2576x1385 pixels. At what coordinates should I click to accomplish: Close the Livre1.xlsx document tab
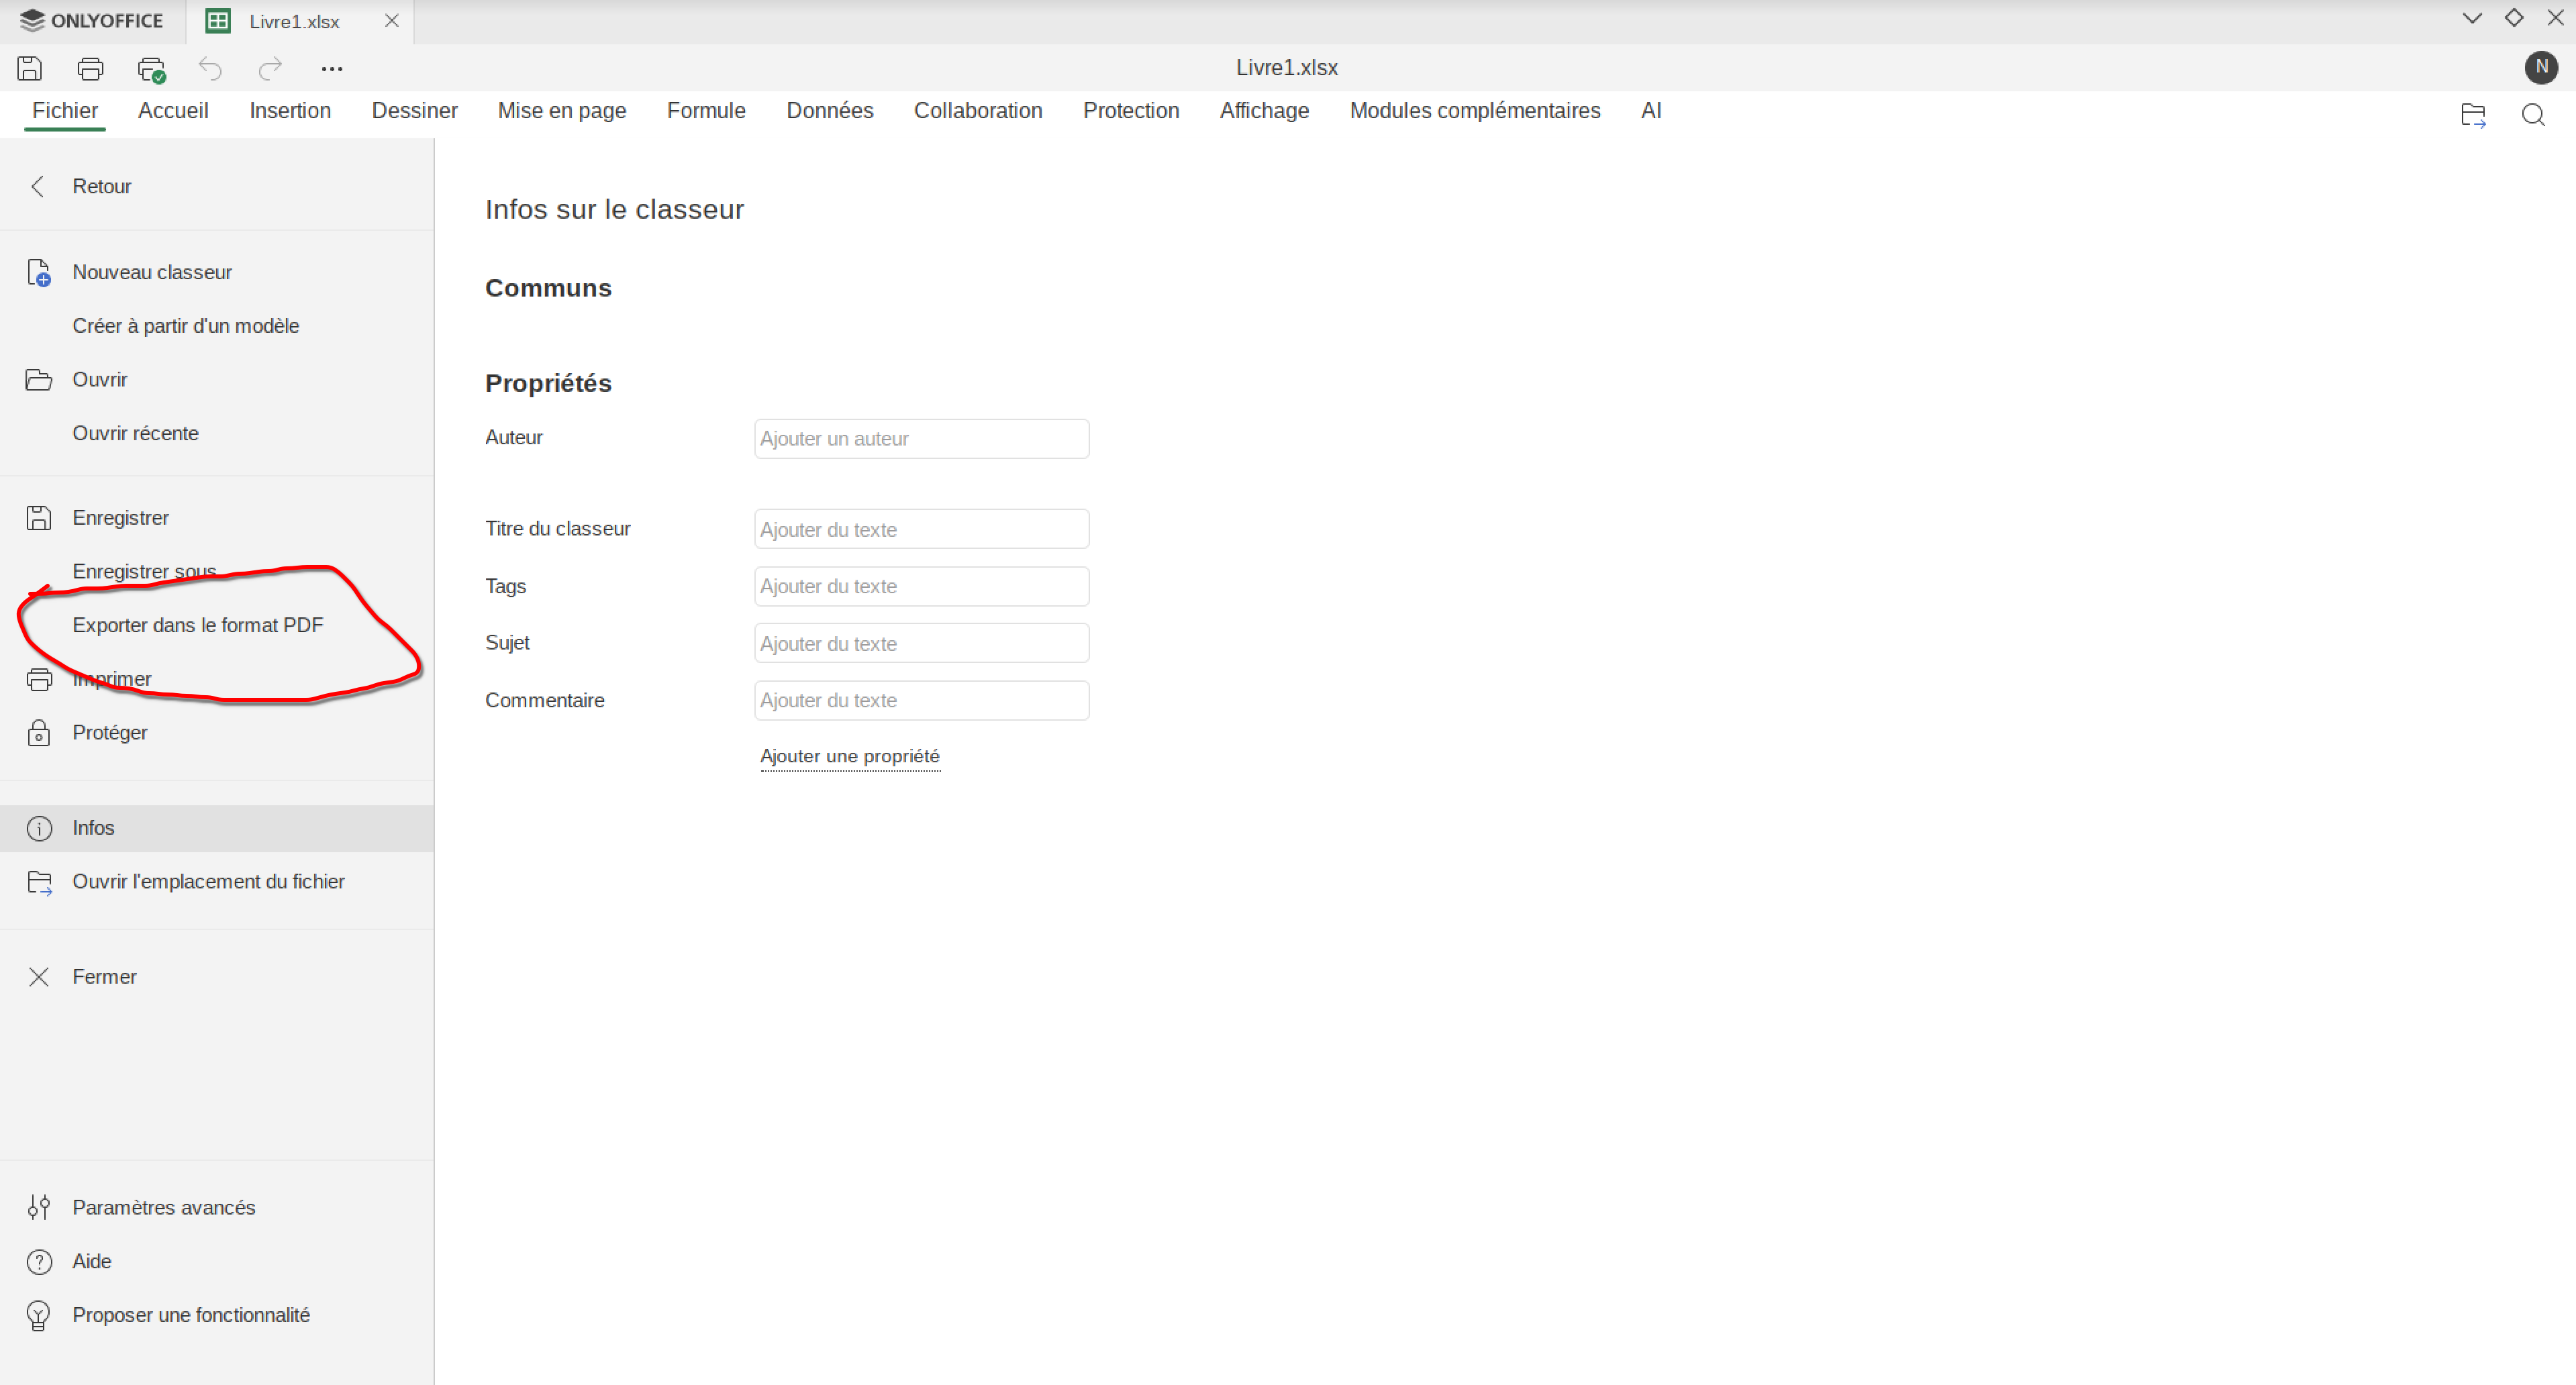pos(392,21)
